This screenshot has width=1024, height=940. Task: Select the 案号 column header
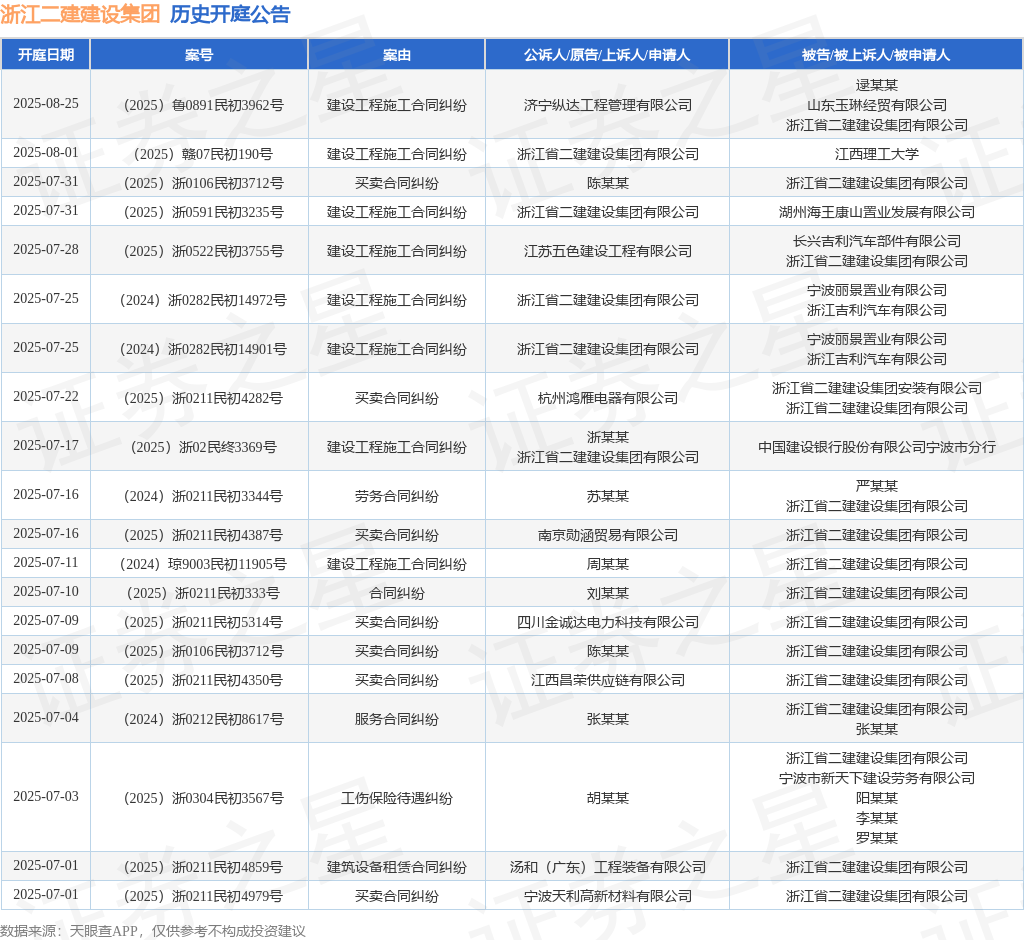(x=199, y=55)
